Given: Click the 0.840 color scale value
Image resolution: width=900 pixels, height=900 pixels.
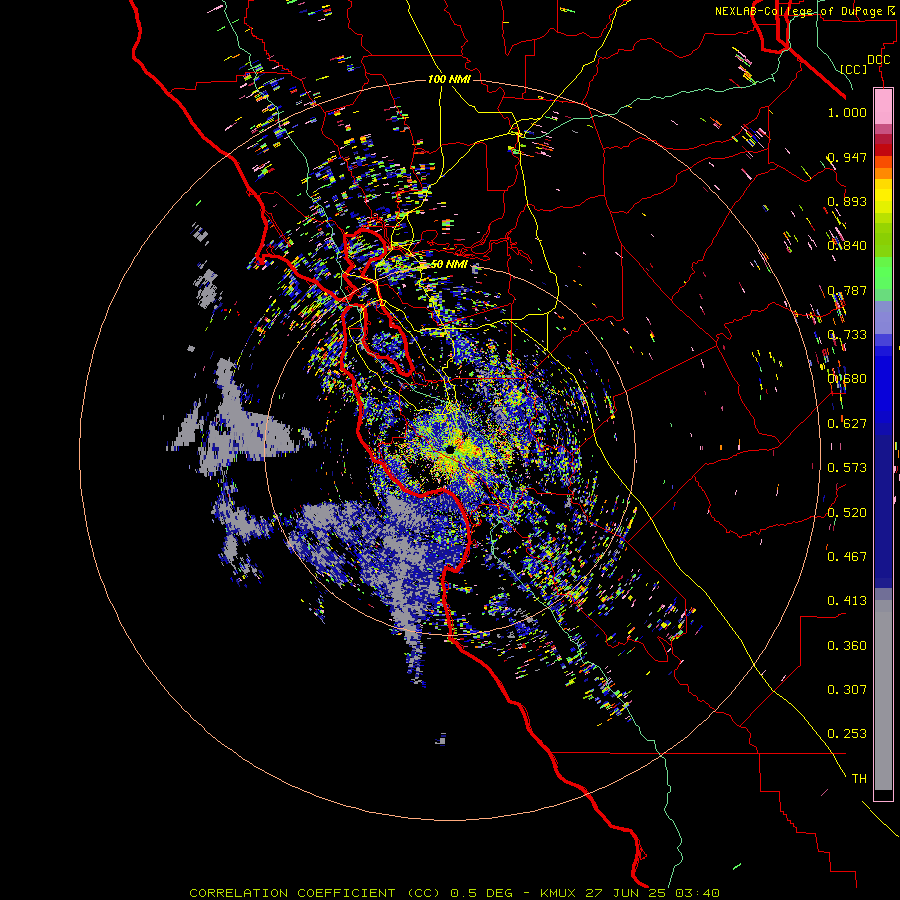Looking at the screenshot, I should point(847,245).
